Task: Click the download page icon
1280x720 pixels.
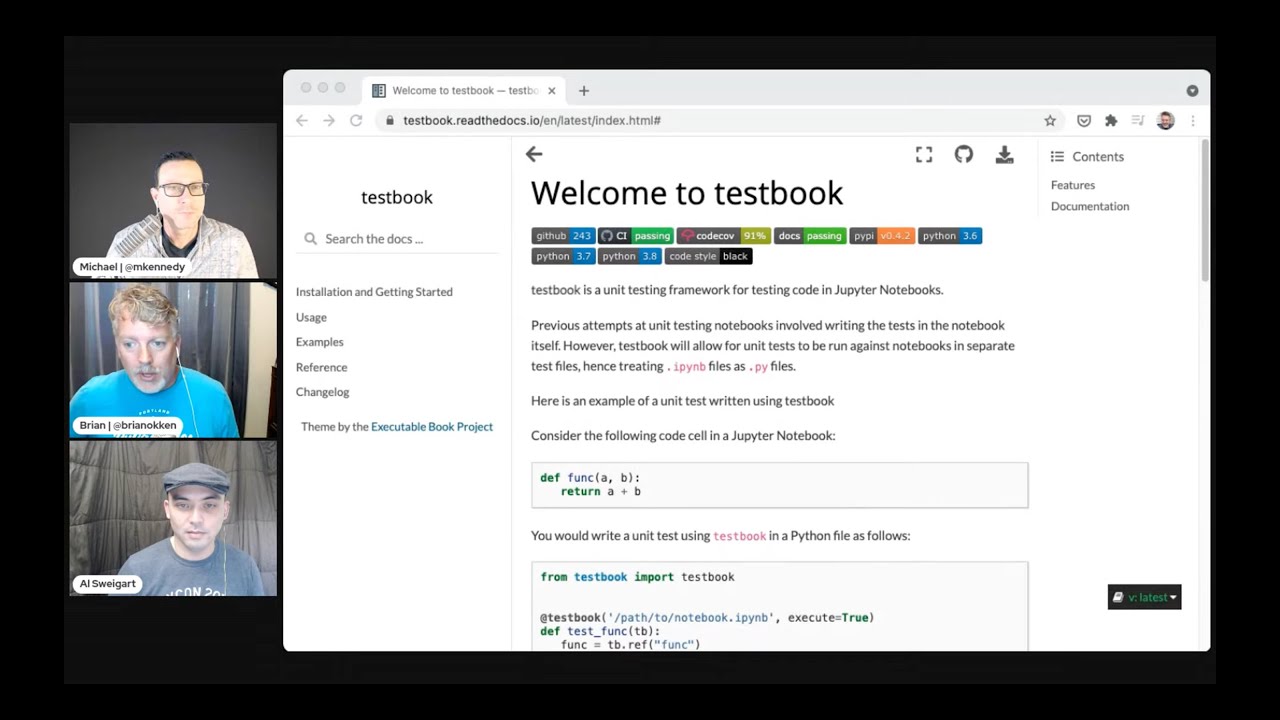Action: coord(1005,154)
